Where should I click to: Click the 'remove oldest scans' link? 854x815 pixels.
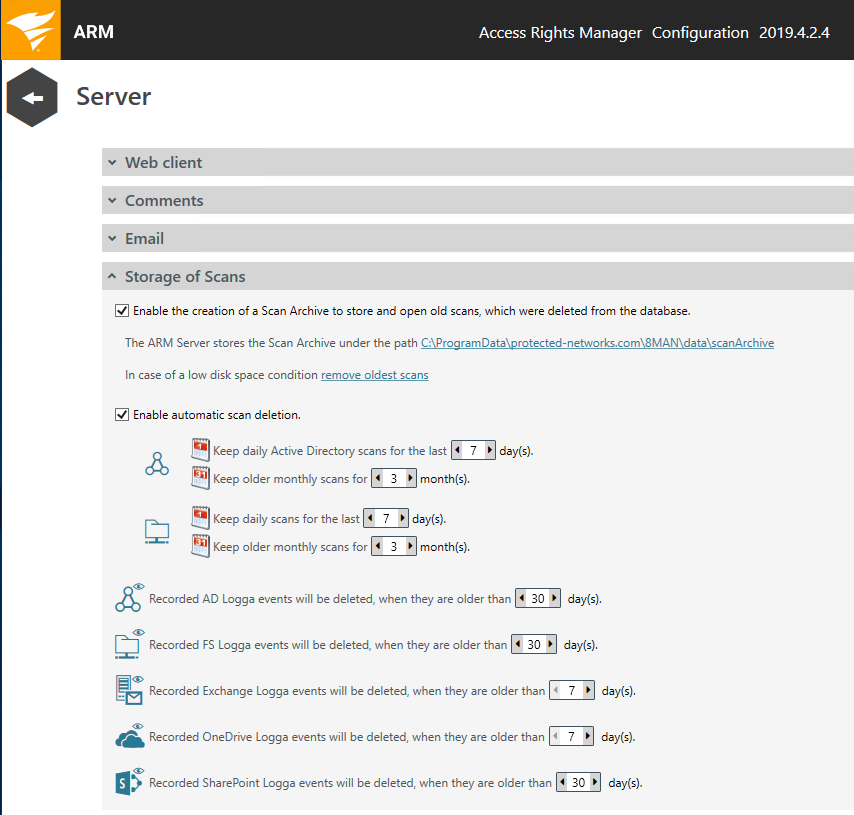click(x=375, y=375)
